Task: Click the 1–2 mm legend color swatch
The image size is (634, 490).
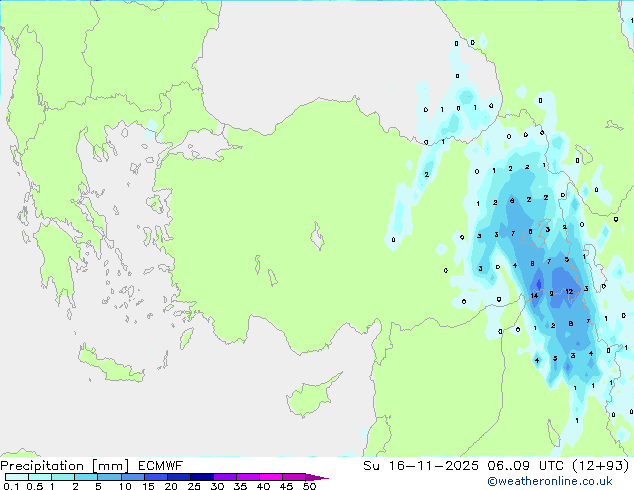Action: 63,477
